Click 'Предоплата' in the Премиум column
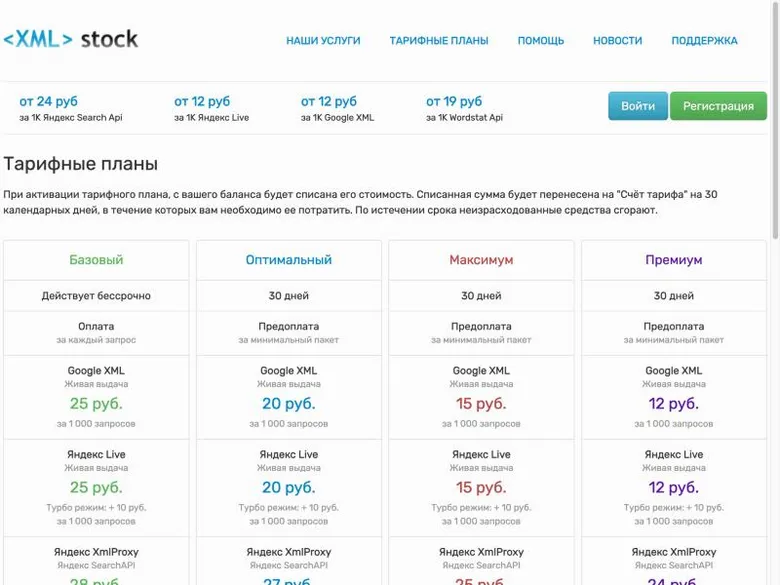 [x=674, y=326]
